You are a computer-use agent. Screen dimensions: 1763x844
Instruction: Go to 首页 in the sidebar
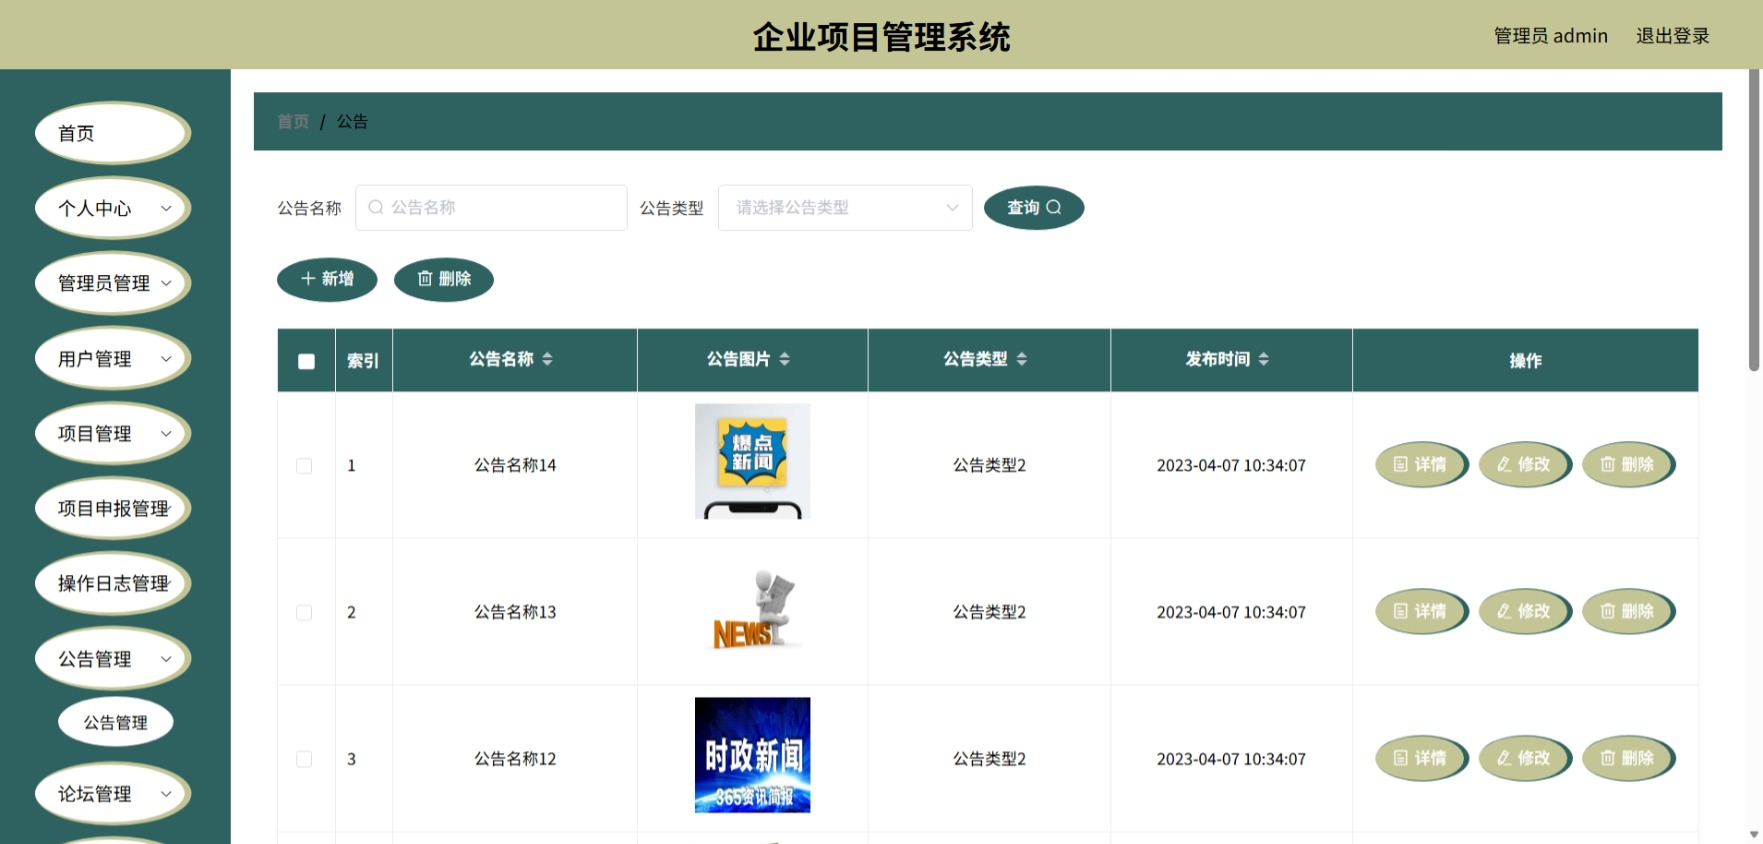click(x=113, y=133)
